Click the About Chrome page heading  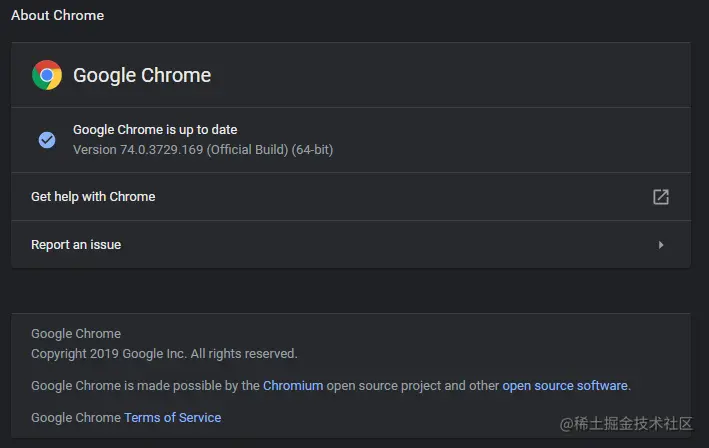(x=57, y=16)
